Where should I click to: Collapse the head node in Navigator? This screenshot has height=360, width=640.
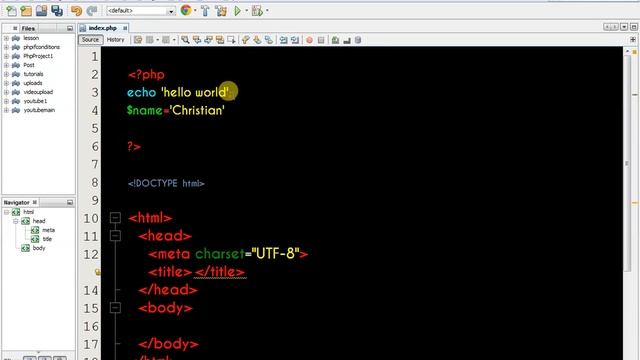16,221
